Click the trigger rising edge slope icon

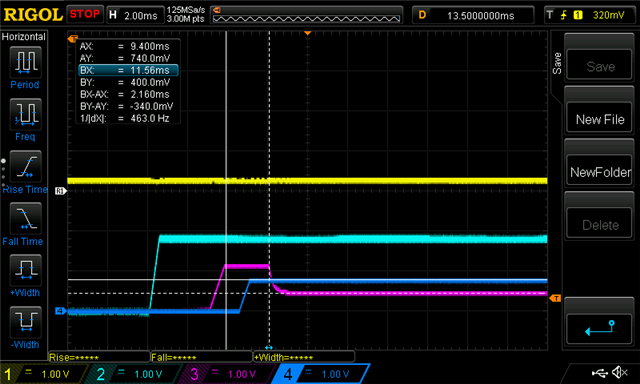564,15
